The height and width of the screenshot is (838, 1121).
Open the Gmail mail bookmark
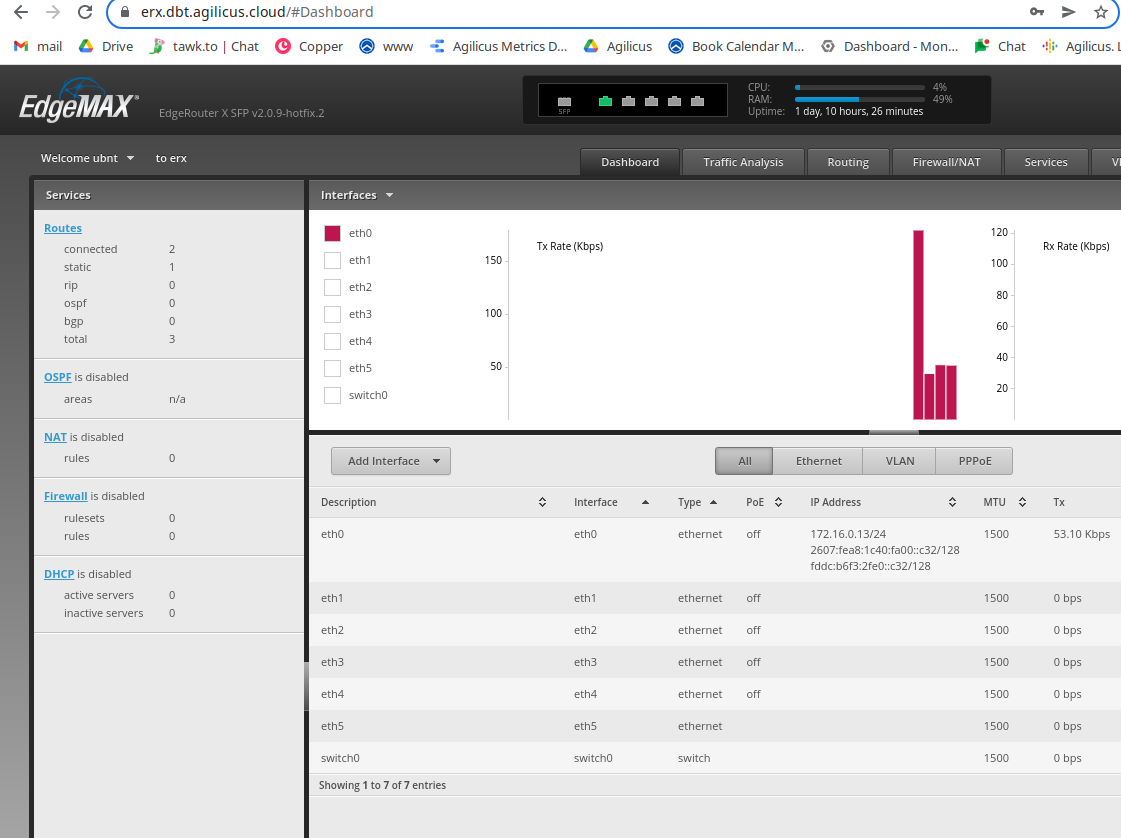point(38,46)
